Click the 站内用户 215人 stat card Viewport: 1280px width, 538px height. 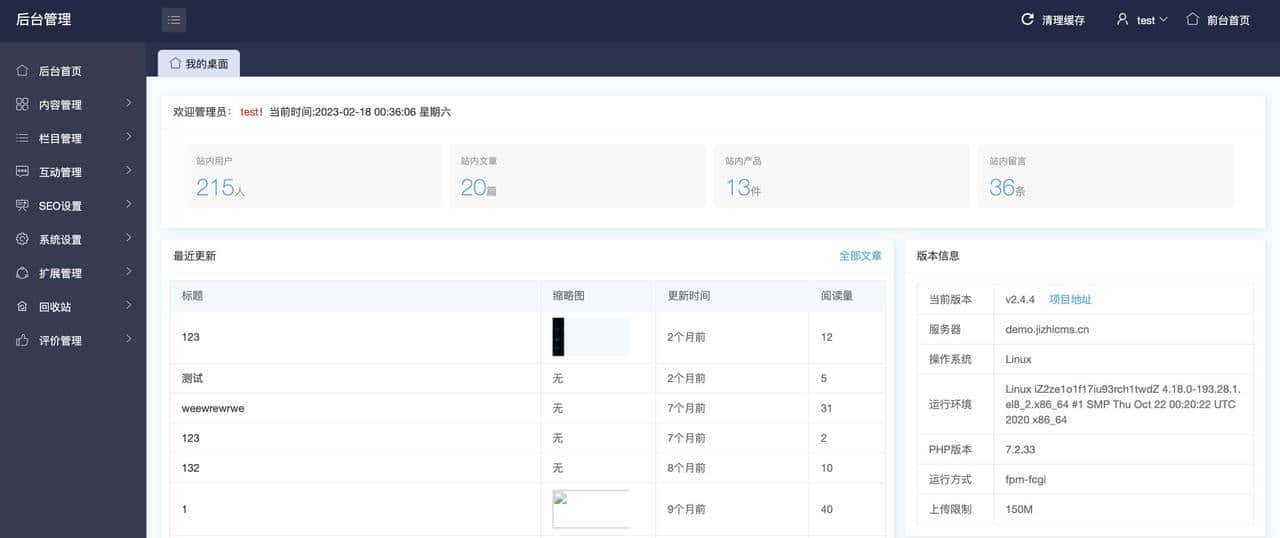point(312,176)
